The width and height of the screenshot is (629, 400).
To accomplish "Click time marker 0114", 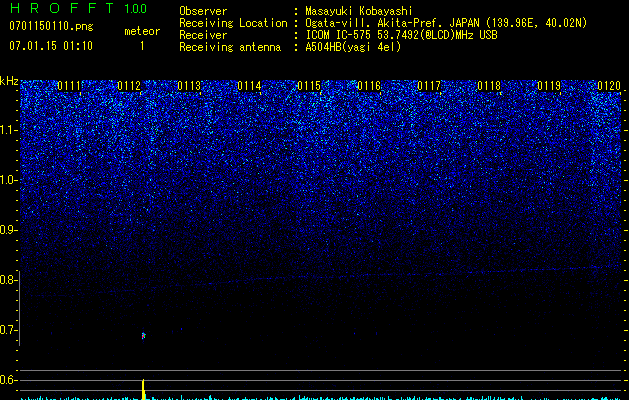I will [x=249, y=86].
